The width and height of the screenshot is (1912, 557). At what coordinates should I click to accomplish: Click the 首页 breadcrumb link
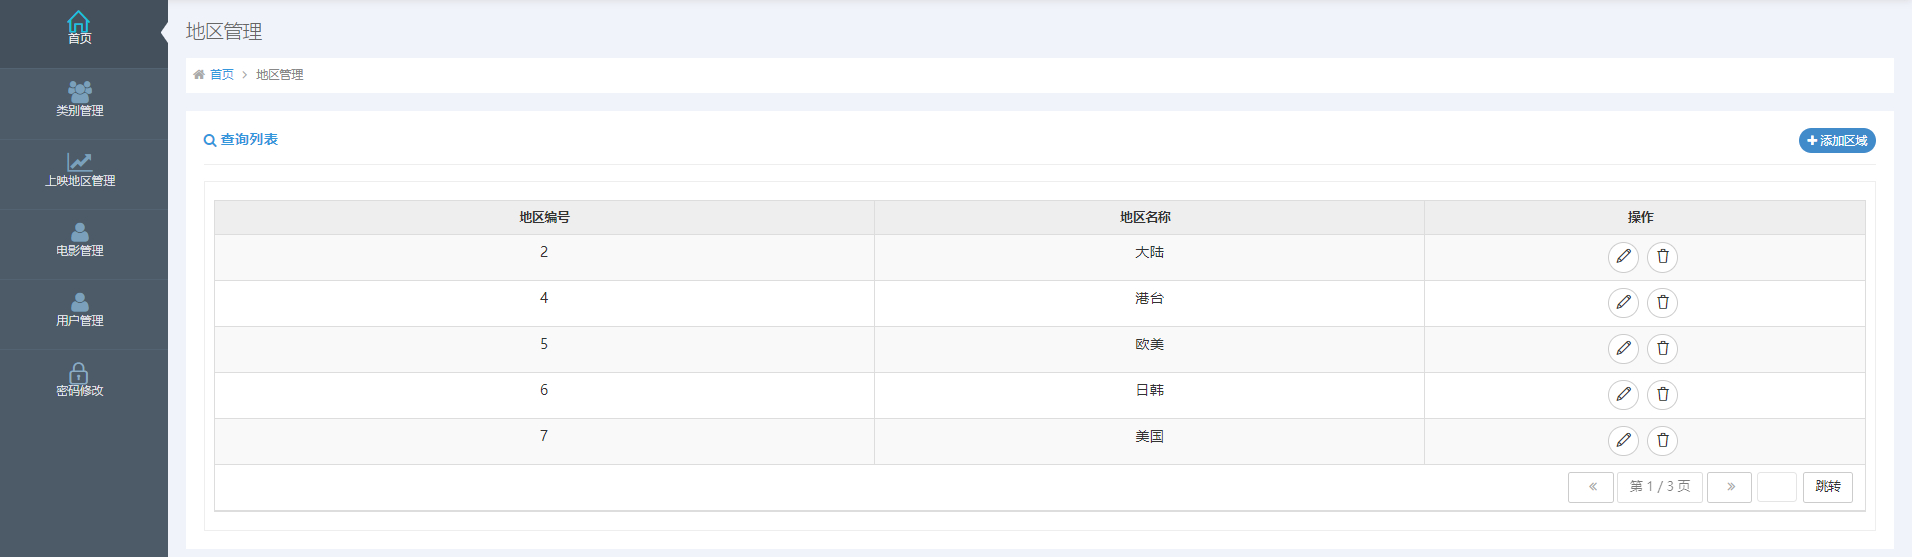coord(221,75)
